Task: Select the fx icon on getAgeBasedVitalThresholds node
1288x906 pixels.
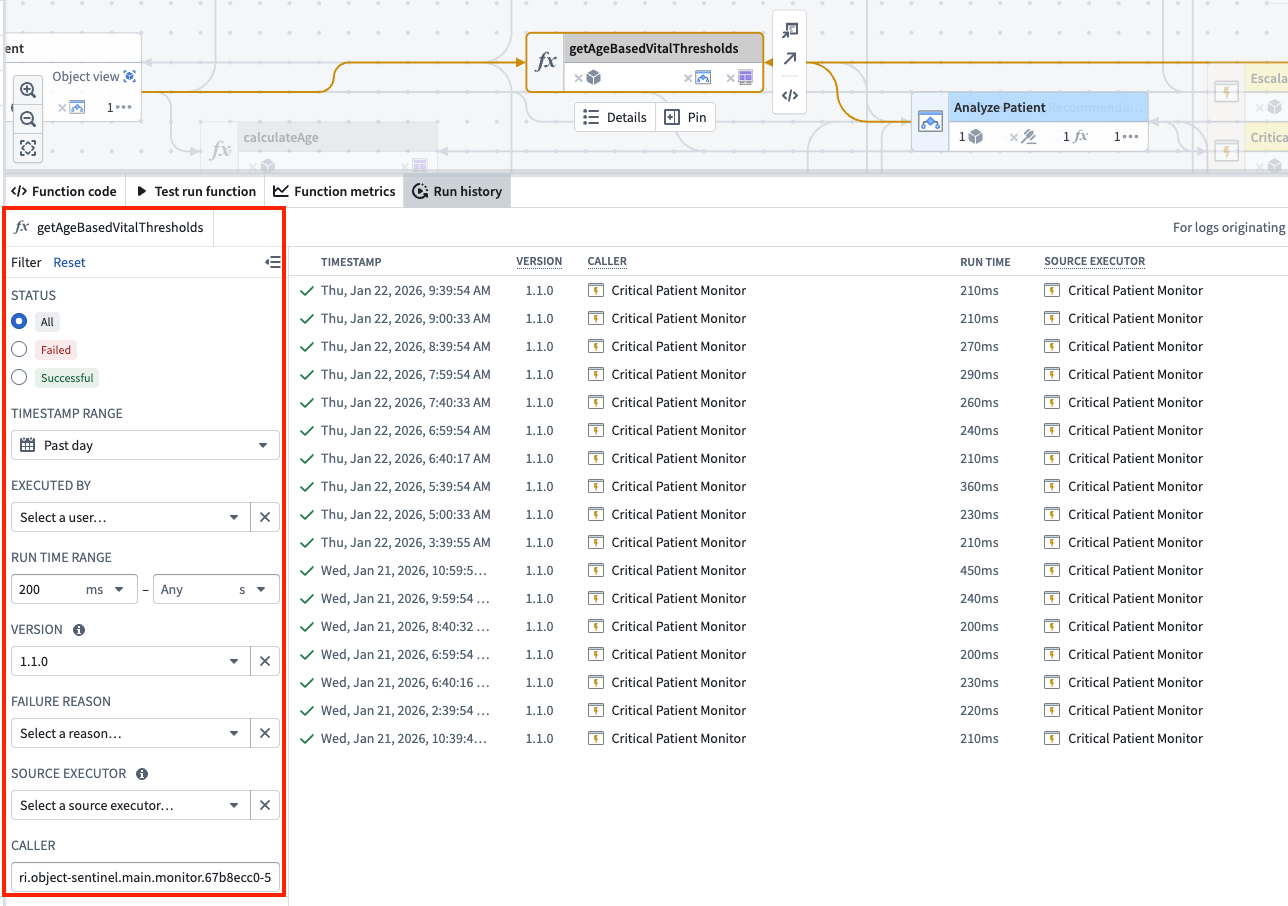Action: [545, 61]
